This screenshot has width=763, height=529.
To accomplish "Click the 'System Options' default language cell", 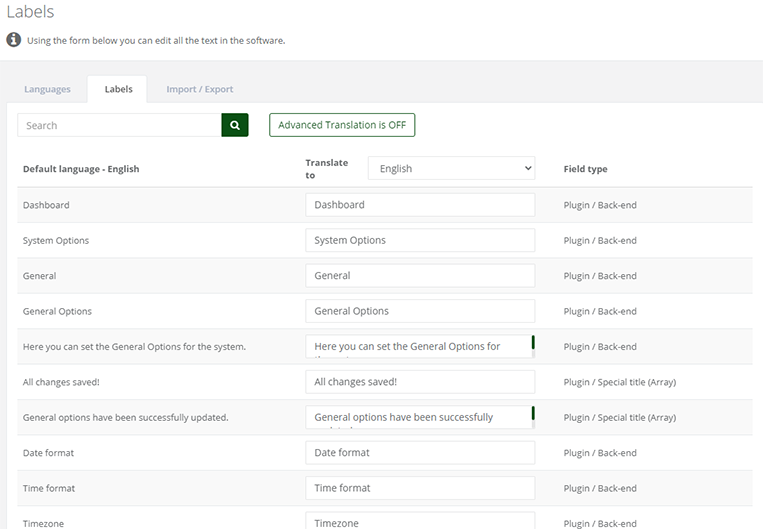I will (56, 240).
